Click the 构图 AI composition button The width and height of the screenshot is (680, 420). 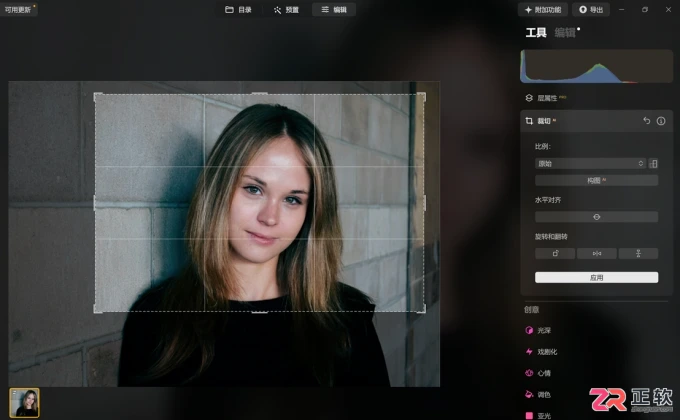pos(596,180)
